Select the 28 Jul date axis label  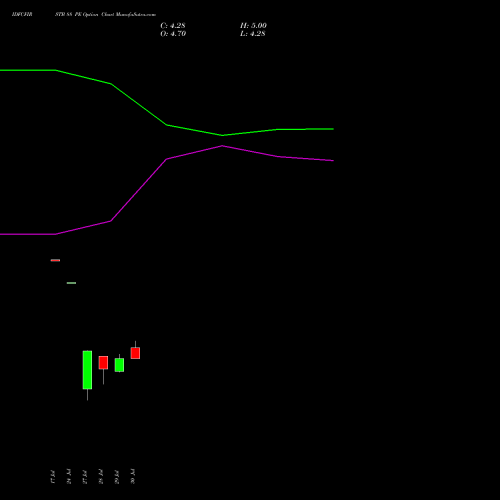(101, 477)
